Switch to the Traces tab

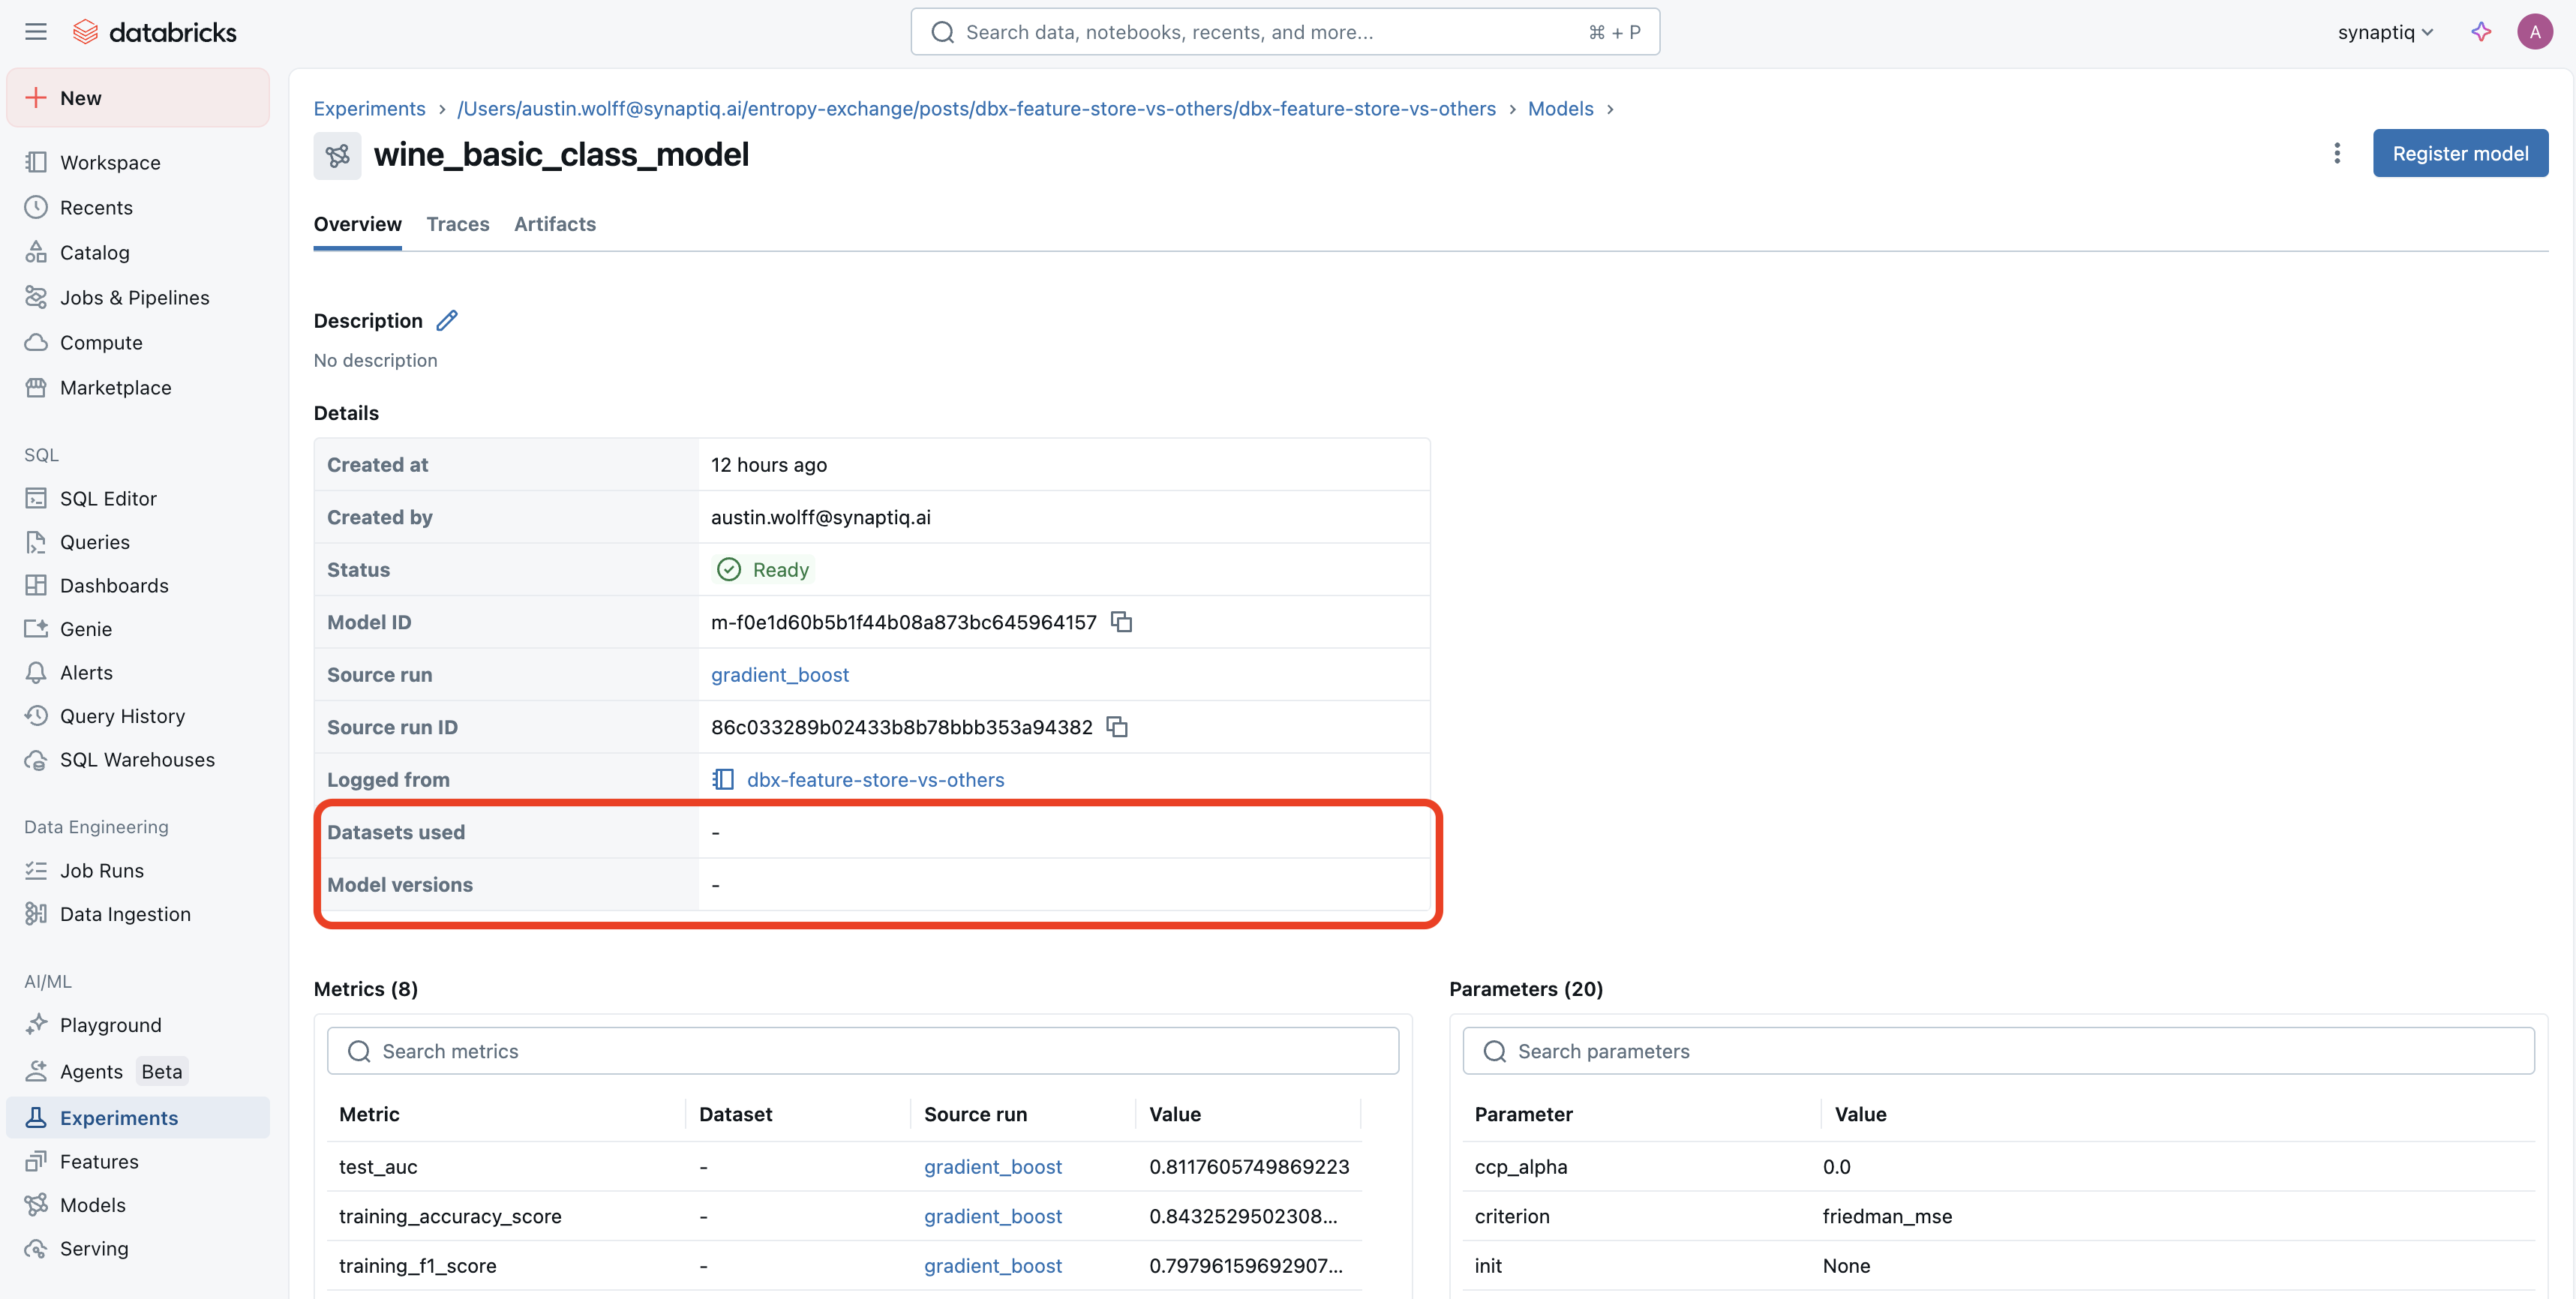coord(457,224)
